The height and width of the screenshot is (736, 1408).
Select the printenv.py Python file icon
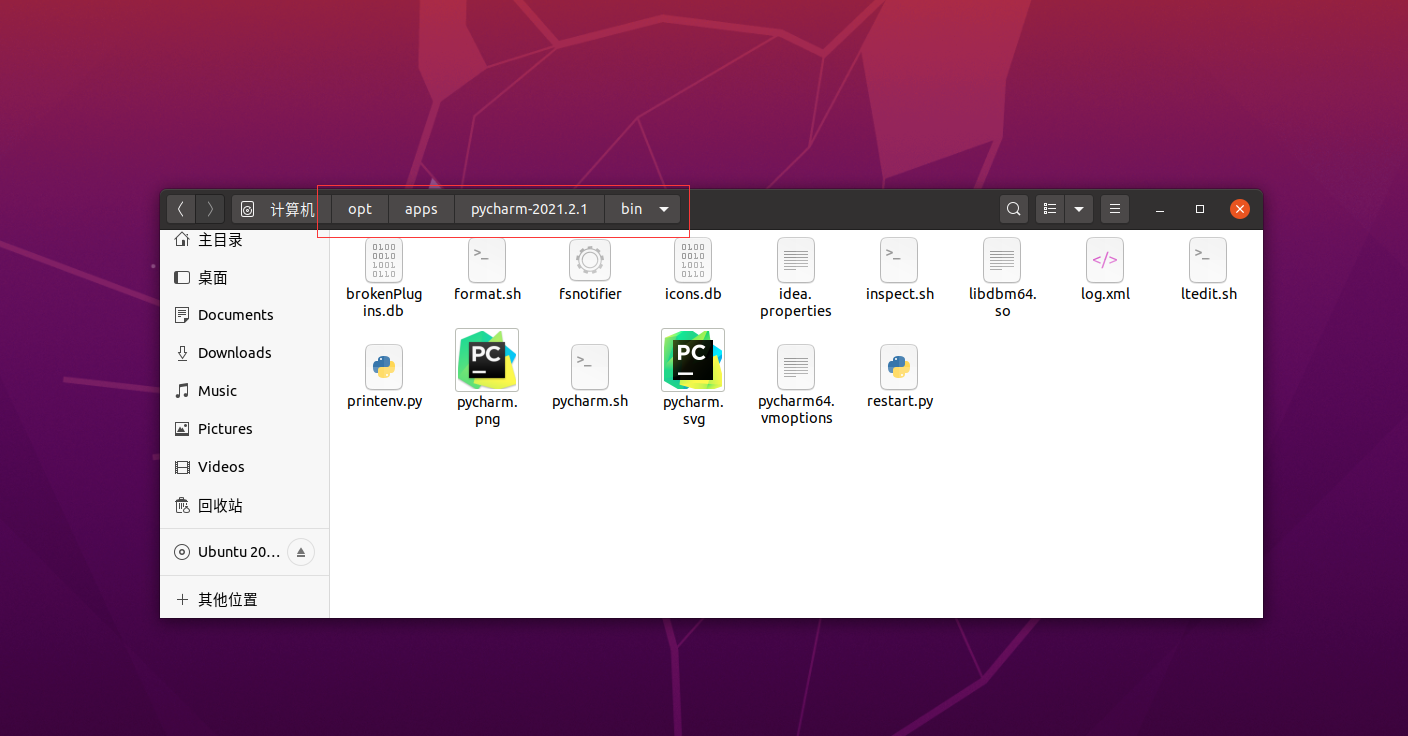[x=384, y=367]
